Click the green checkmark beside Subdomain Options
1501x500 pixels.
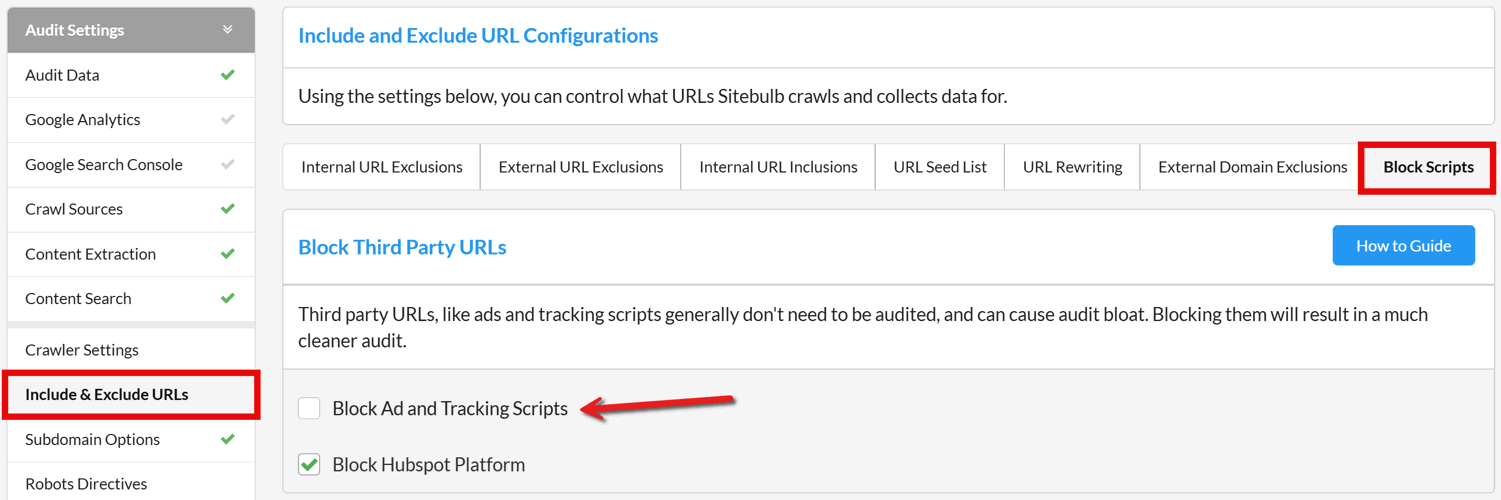[228, 439]
